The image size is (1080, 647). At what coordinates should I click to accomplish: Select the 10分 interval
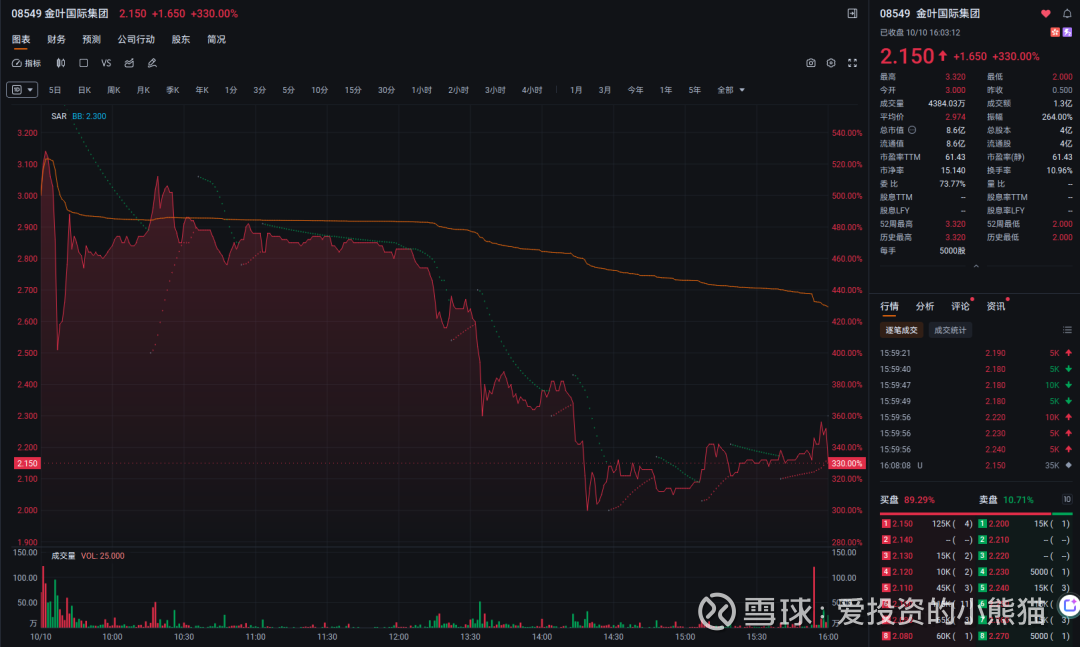(x=319, y=90)
